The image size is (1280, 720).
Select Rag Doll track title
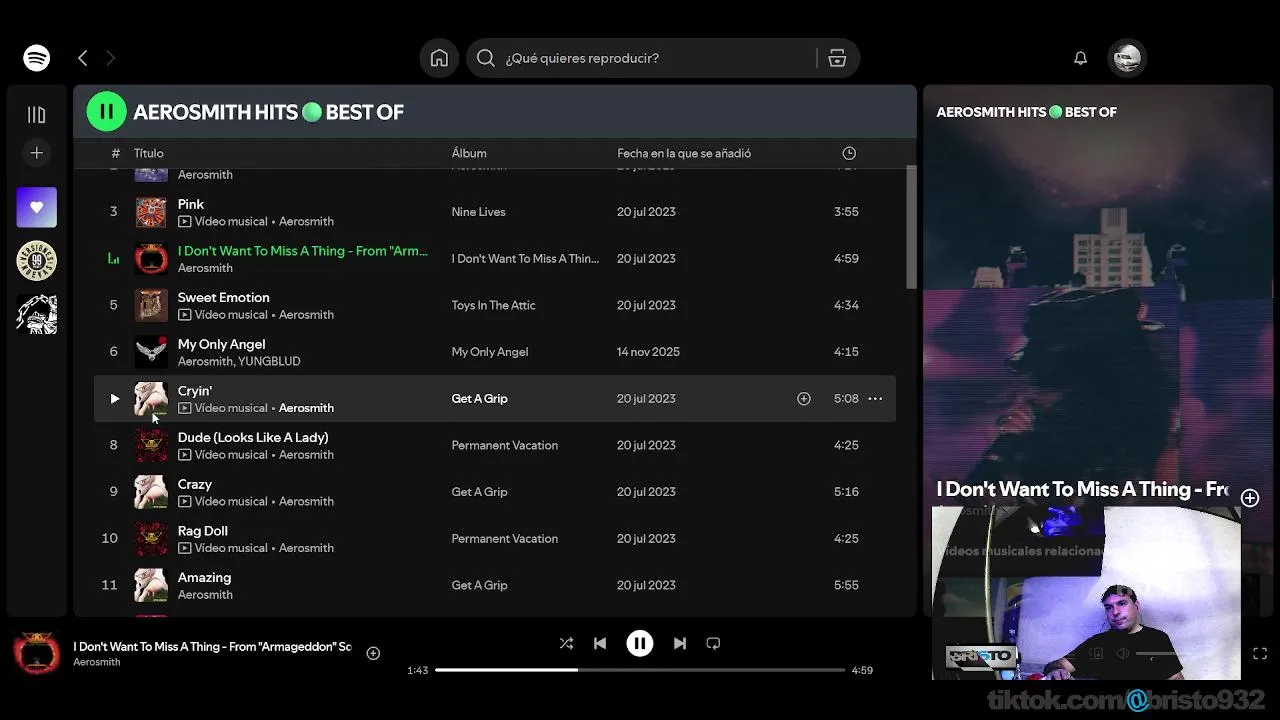(x=203, y=531)
